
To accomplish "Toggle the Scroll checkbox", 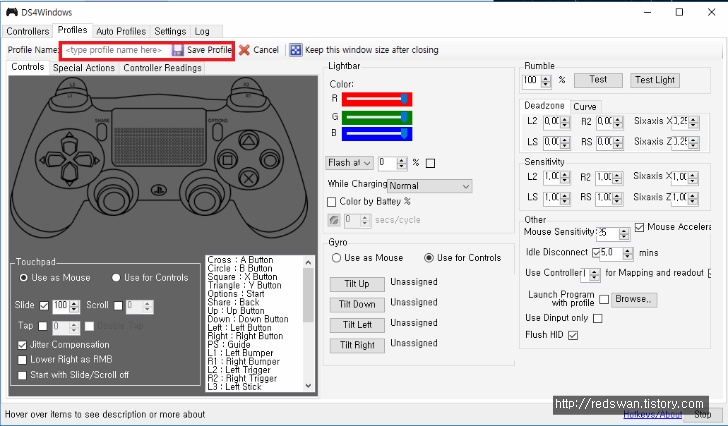I will [118, 306].
